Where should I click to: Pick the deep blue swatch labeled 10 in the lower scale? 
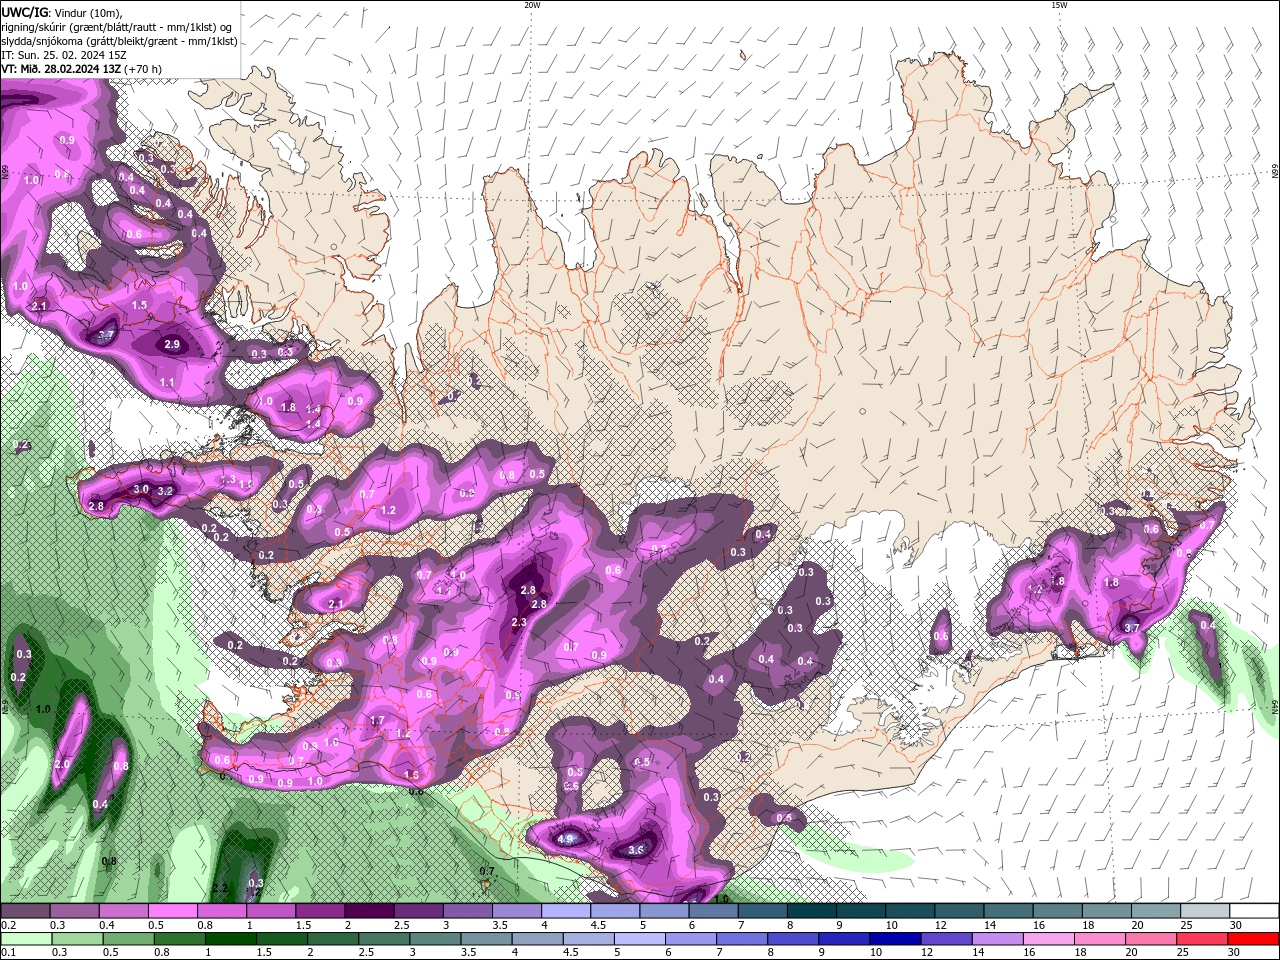pos(893,939)
